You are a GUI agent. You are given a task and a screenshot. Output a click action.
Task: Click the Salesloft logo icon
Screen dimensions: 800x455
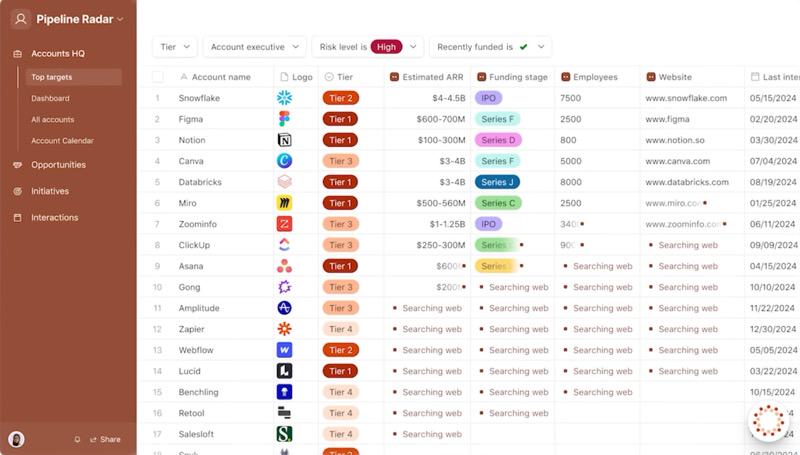pyautogui.click(x=284, y=434)
